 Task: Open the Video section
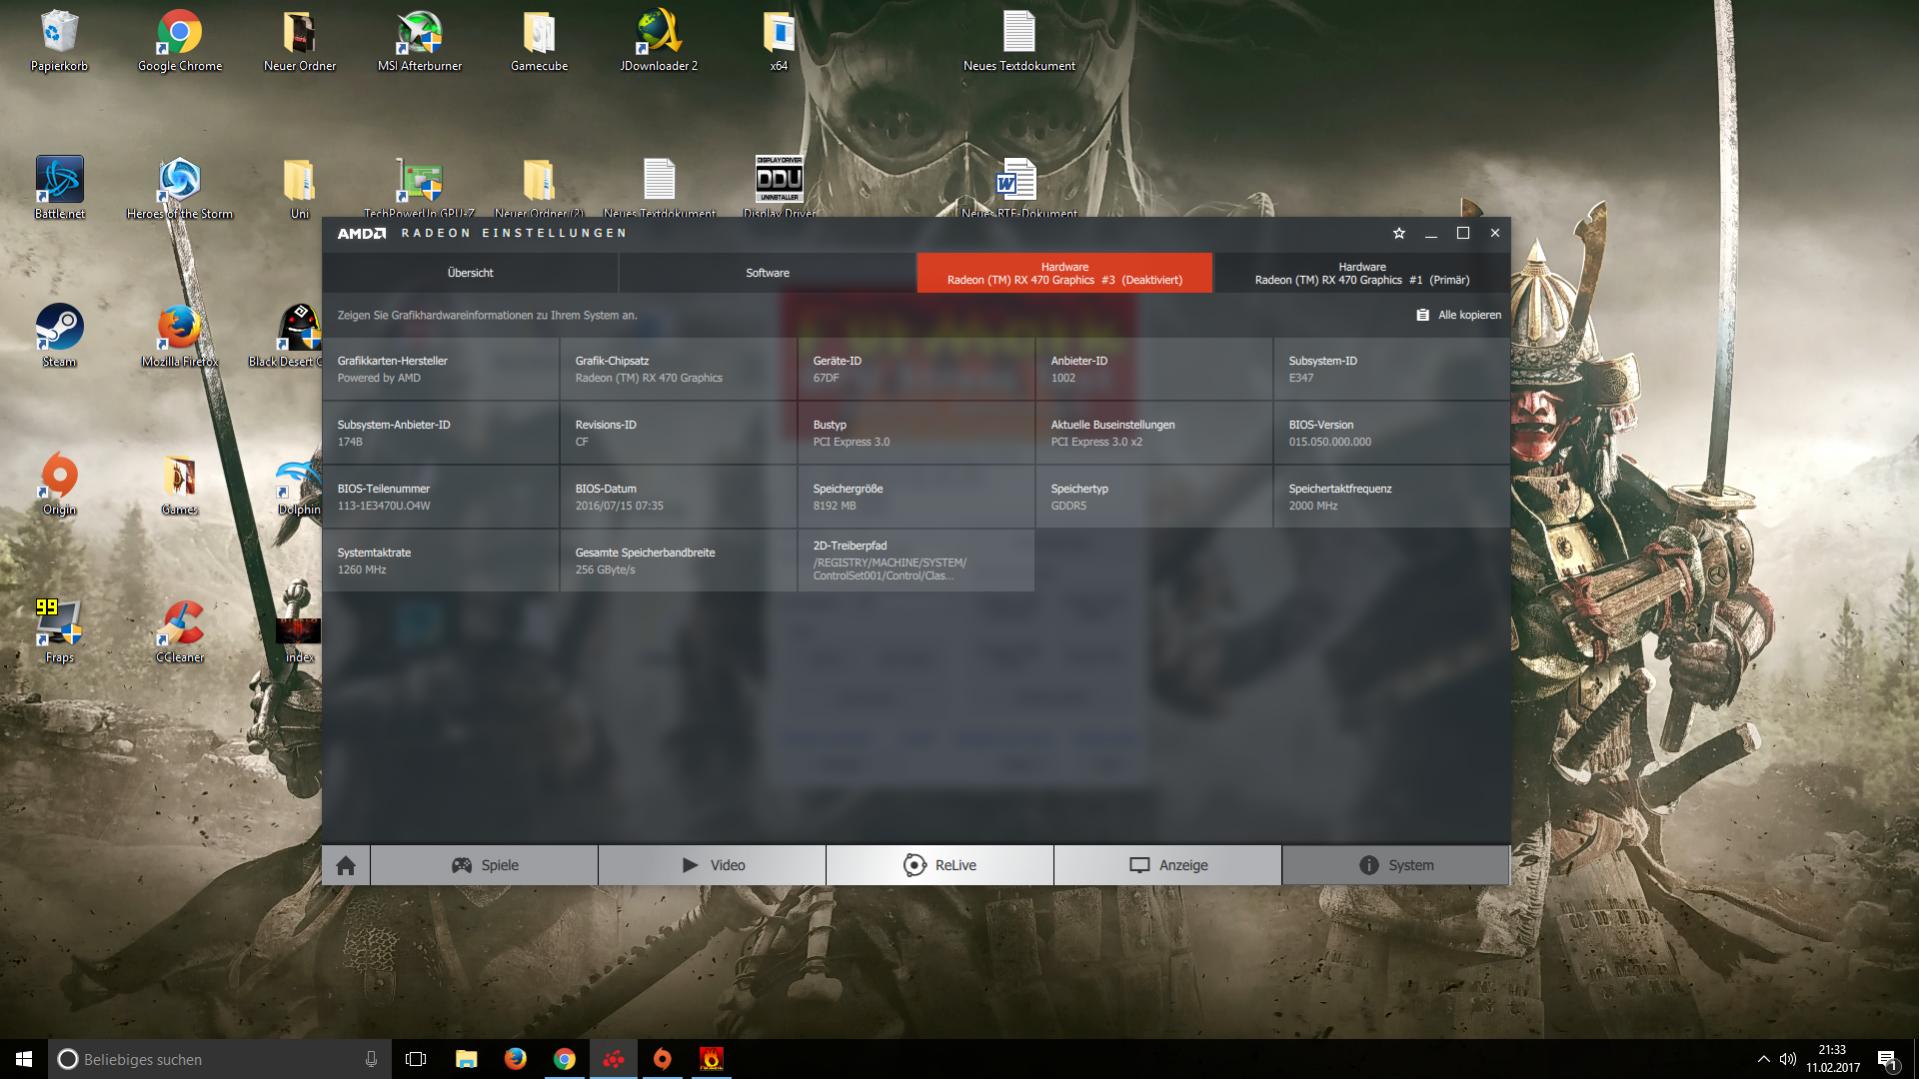coord(712,865)
